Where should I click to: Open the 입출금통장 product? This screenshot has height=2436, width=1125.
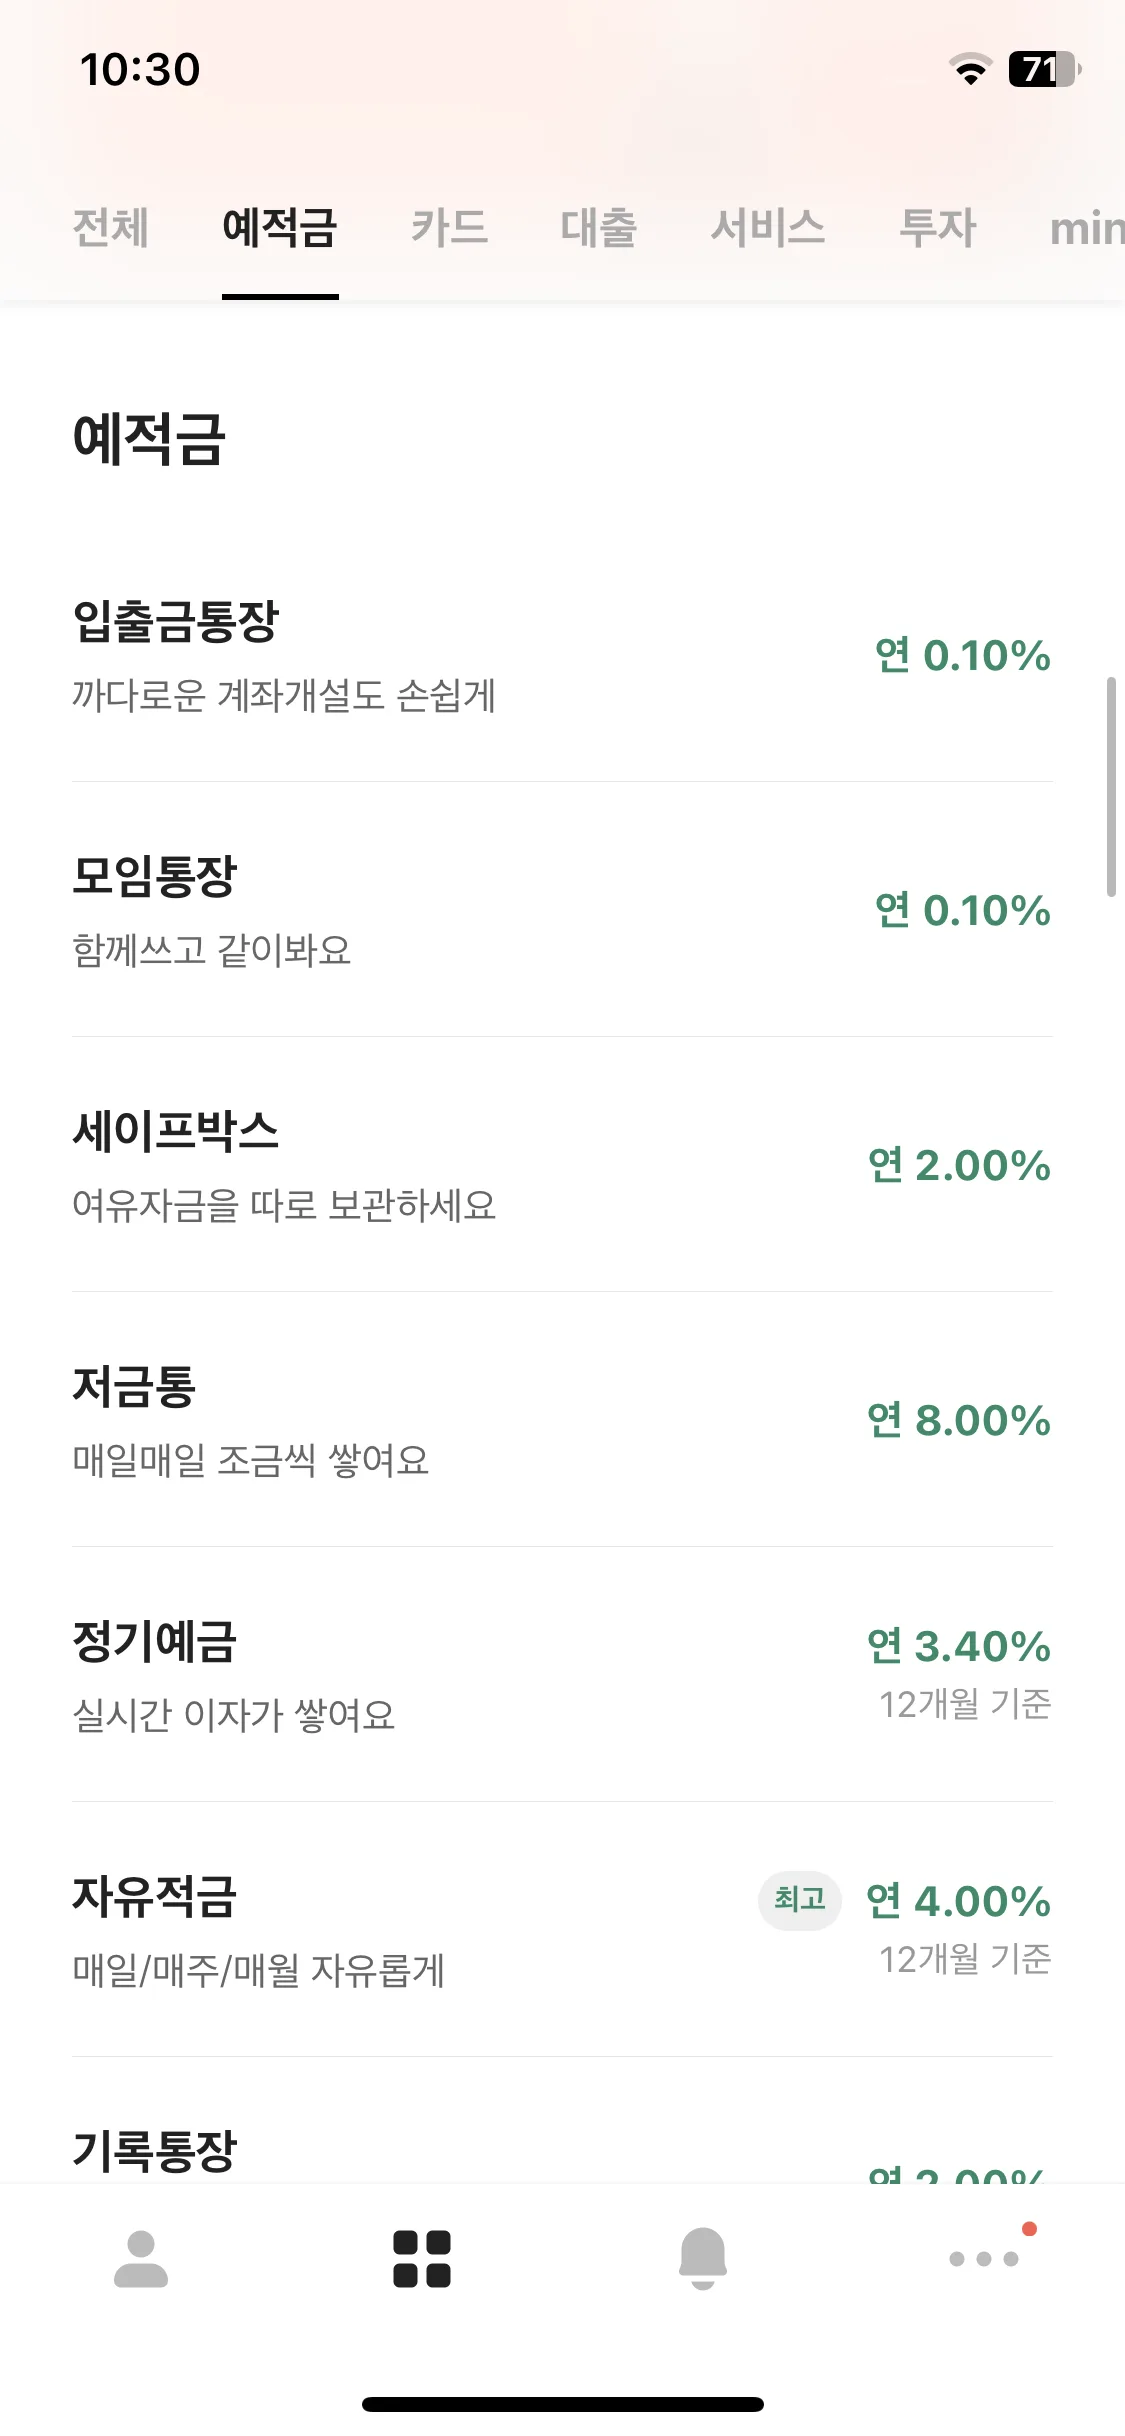(x=562, y=655)
